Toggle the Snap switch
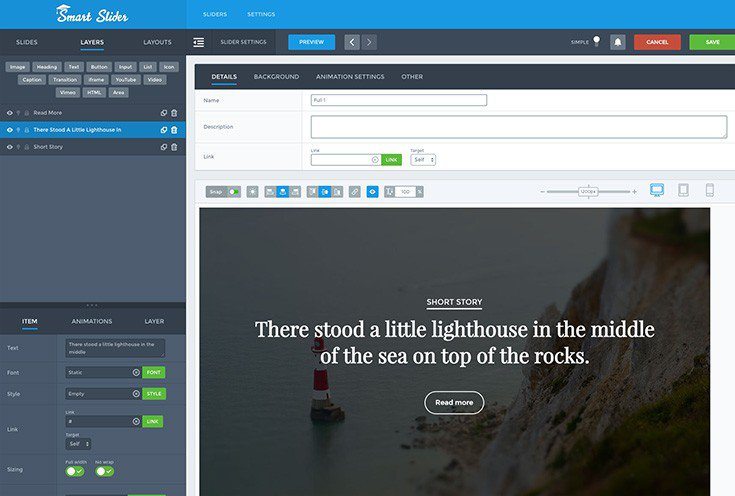 [234, 191]
